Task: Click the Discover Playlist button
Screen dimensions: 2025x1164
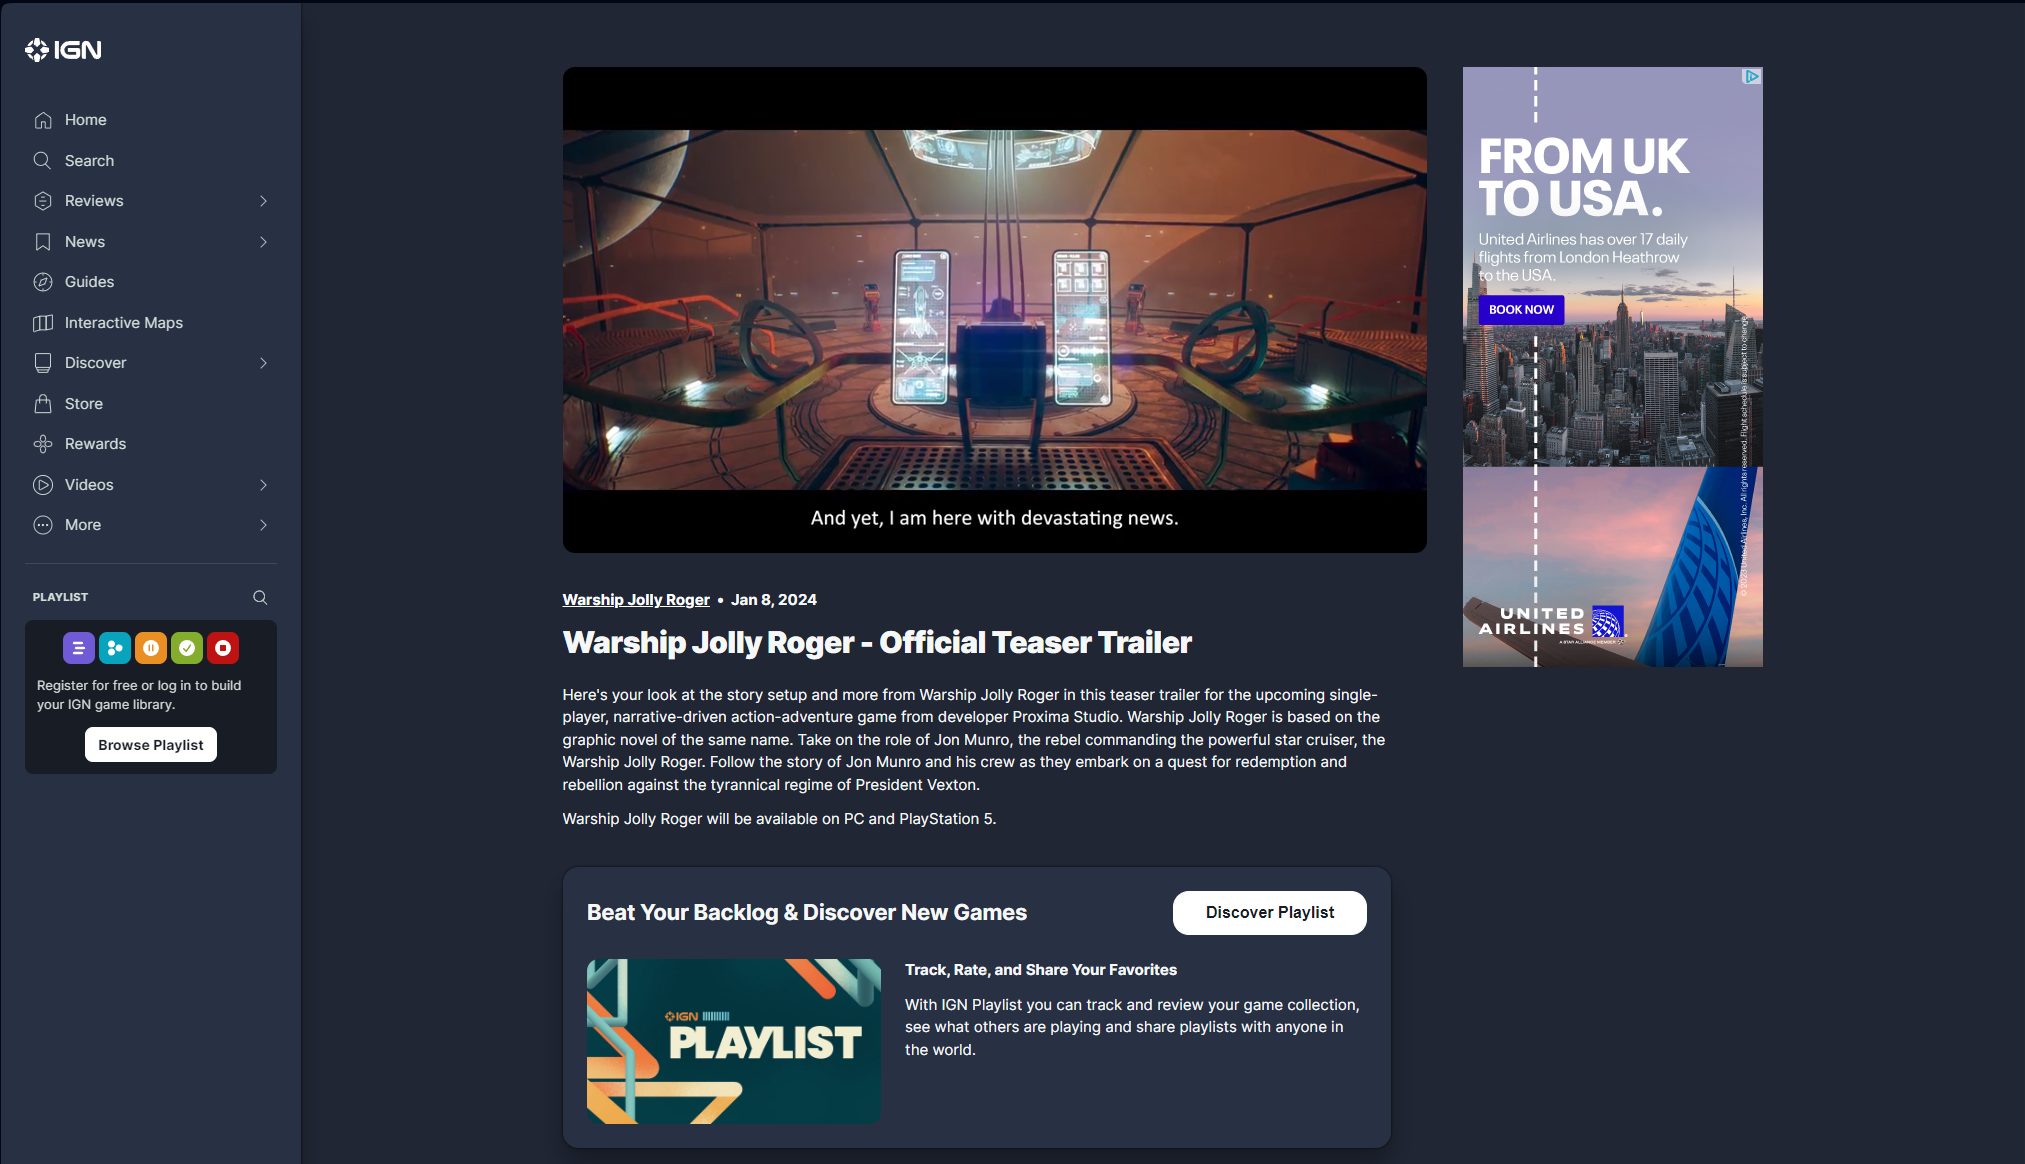Action: tap(1270, 913)
